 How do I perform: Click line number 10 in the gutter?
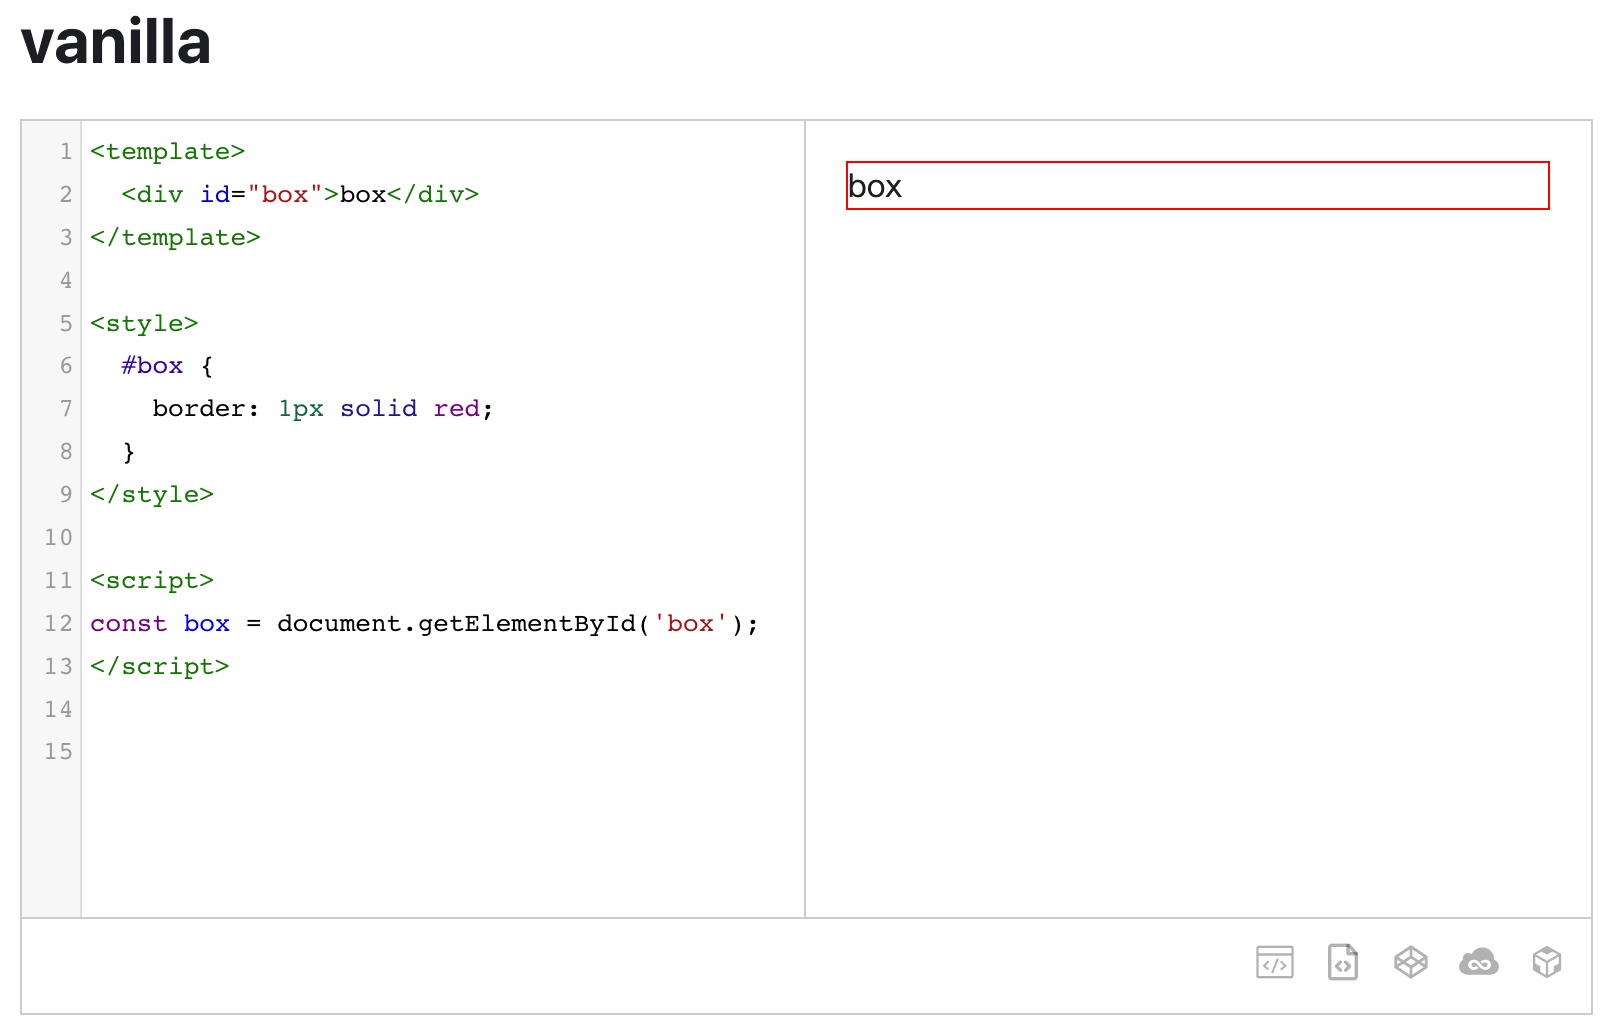58,537
